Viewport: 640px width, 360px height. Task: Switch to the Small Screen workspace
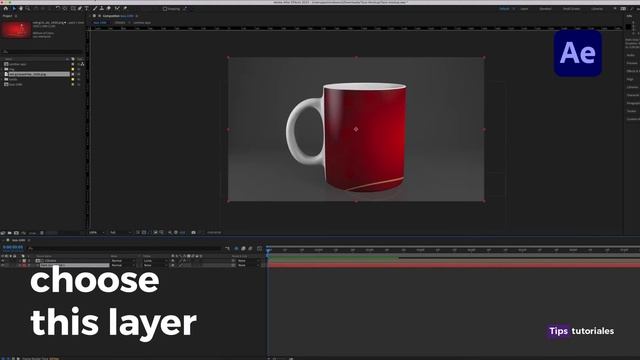click(571, 9)
